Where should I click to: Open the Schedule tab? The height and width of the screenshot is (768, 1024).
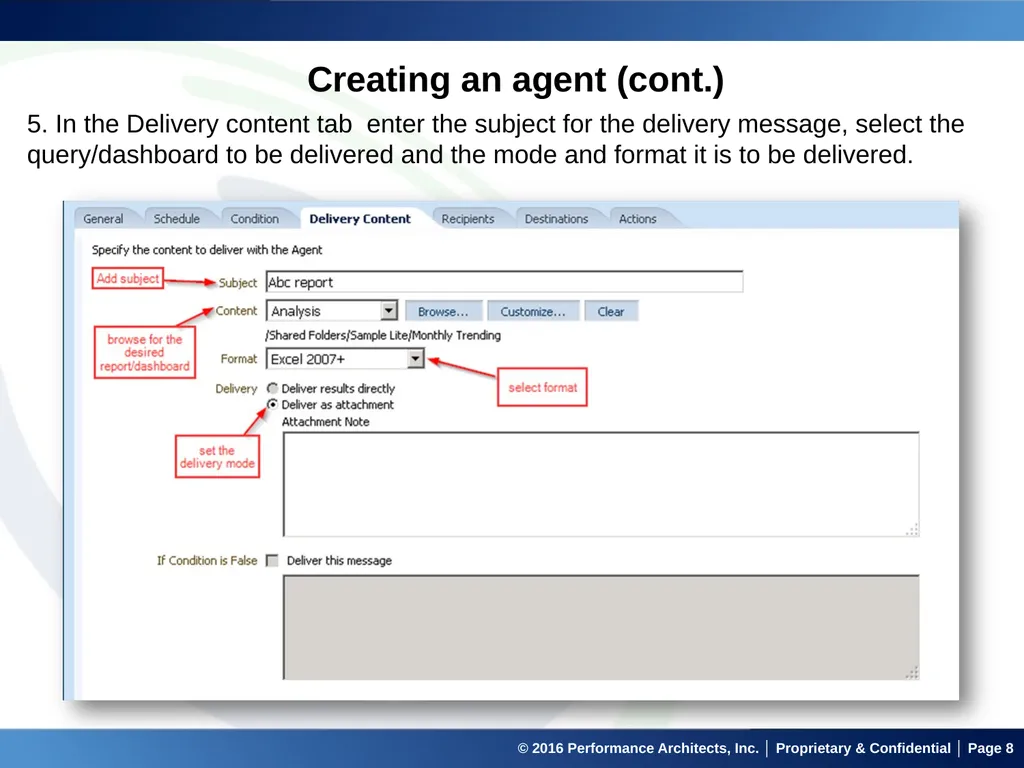click(176, 219)
